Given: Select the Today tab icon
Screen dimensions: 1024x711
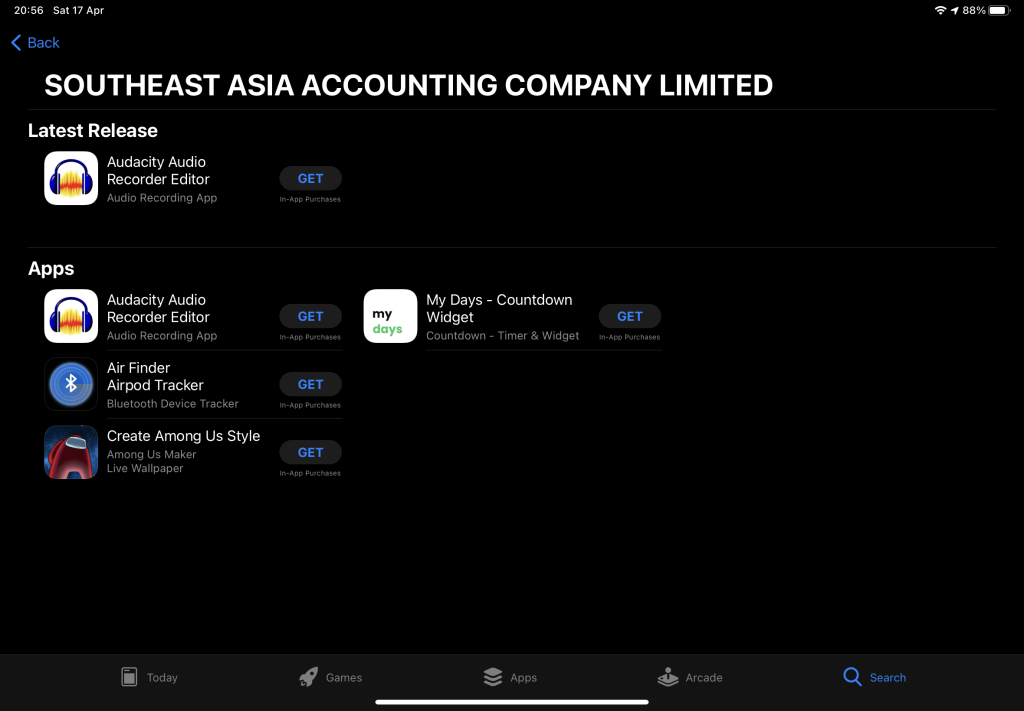Looking at the screenshot, I should (x=131, y=677).
